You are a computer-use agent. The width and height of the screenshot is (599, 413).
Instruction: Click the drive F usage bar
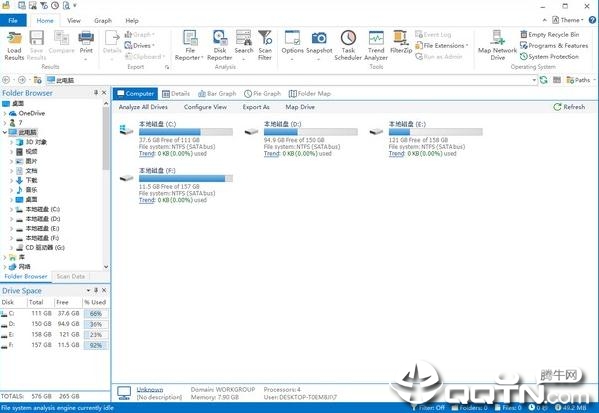coord(186,178)
